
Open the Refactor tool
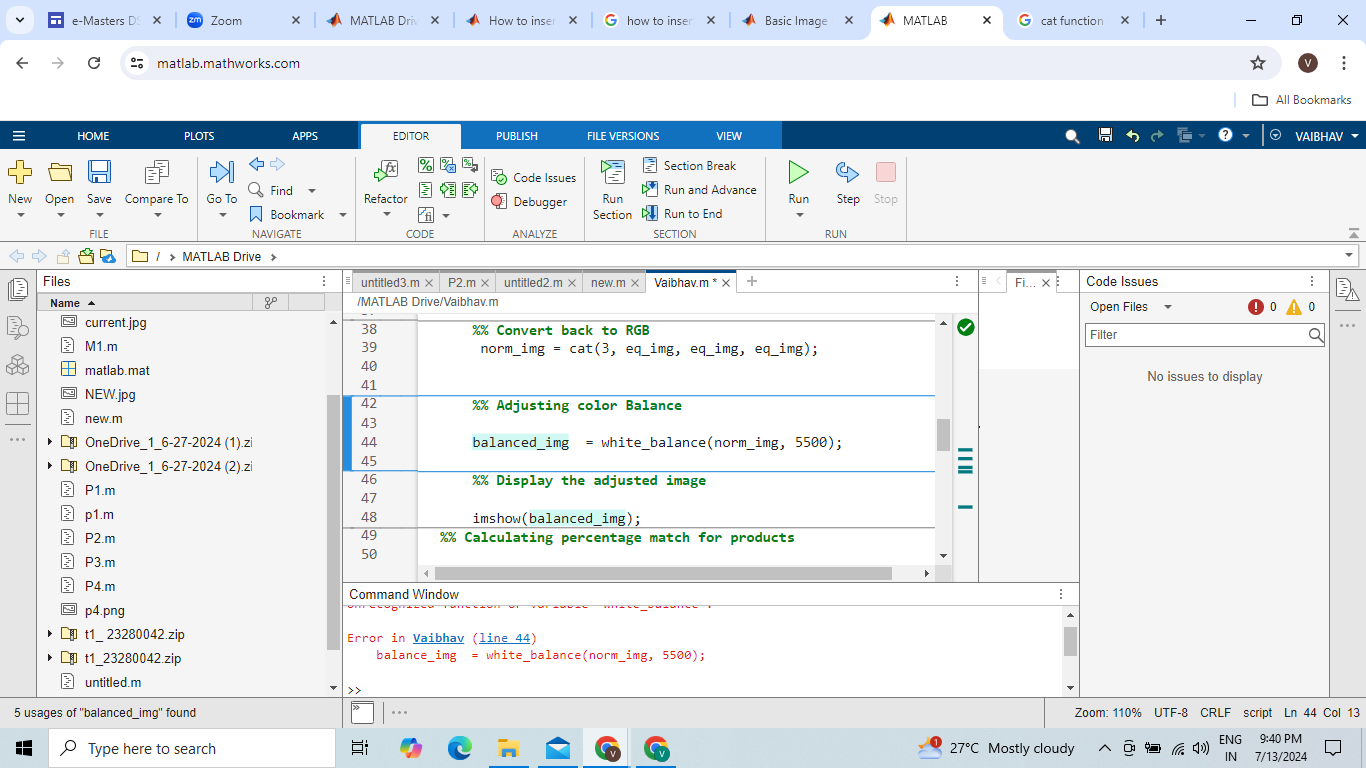tap(385, 172)
